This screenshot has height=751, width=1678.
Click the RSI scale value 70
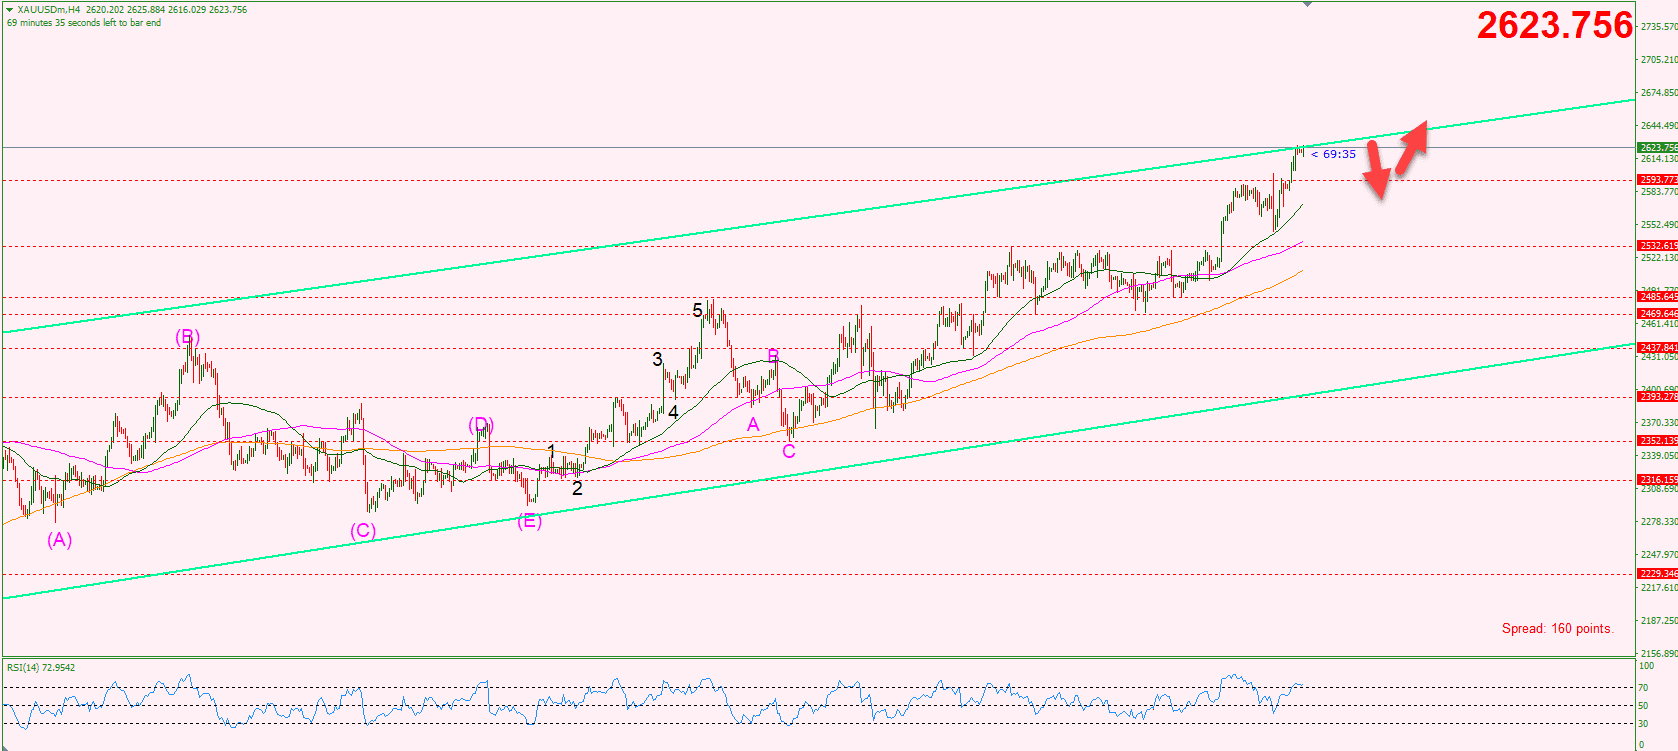[1643, 688]
